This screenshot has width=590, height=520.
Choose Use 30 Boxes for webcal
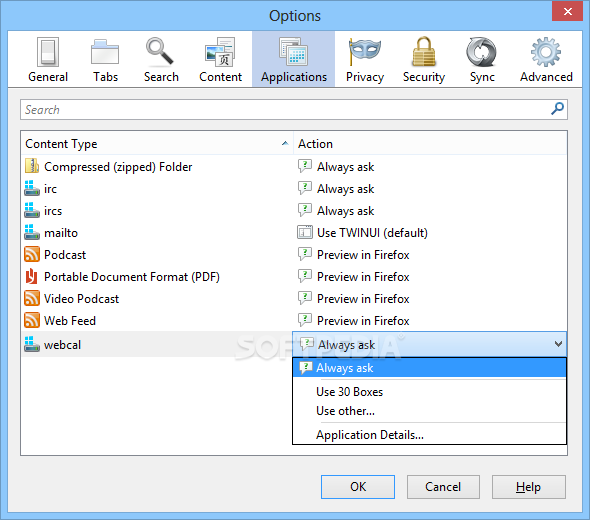[429, 392]
